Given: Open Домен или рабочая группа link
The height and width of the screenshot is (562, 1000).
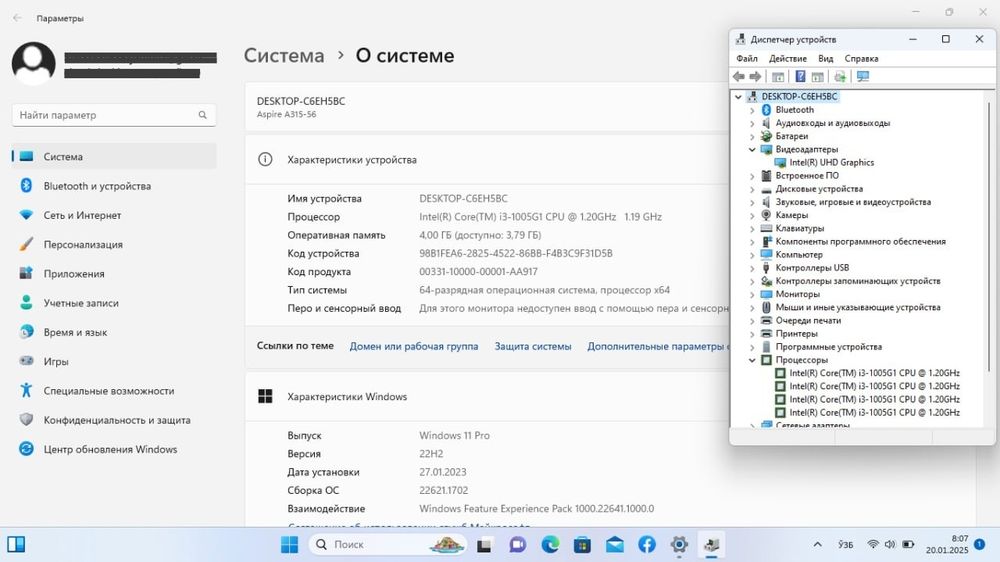Looking at the screenshot, I should 413,346.
